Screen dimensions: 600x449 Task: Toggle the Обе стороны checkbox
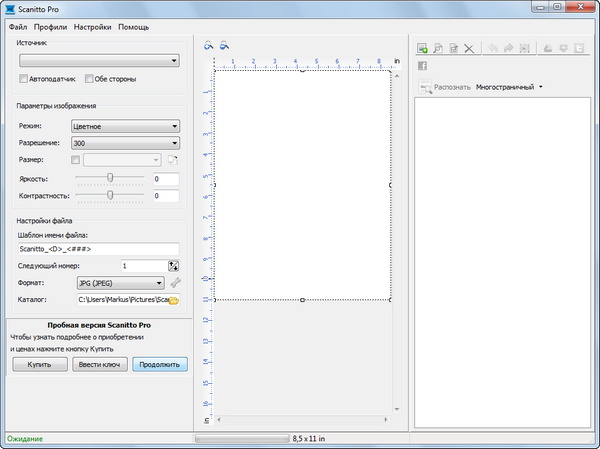click(89, 78)
